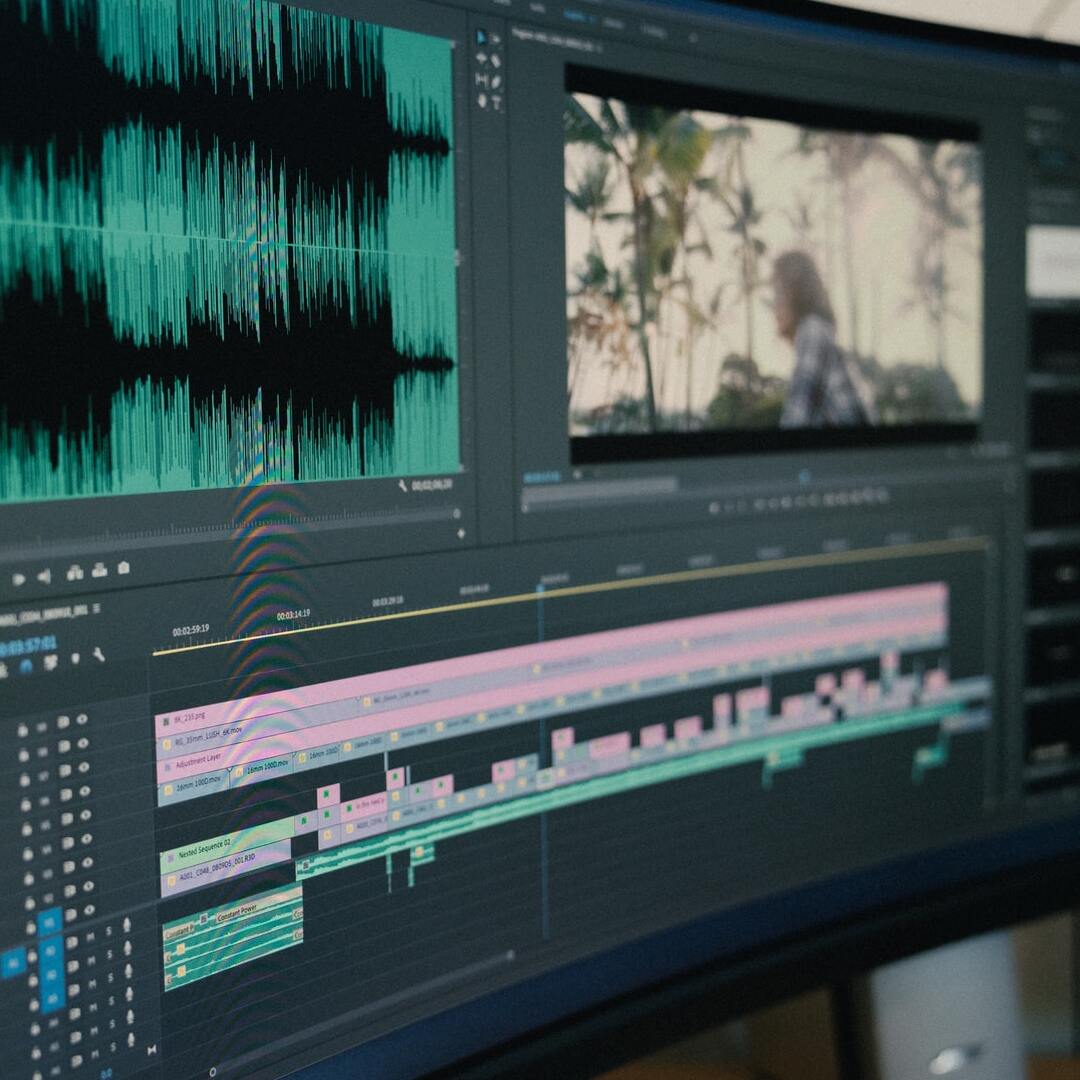Select the Selection arrow tool

tap(481, 36)
